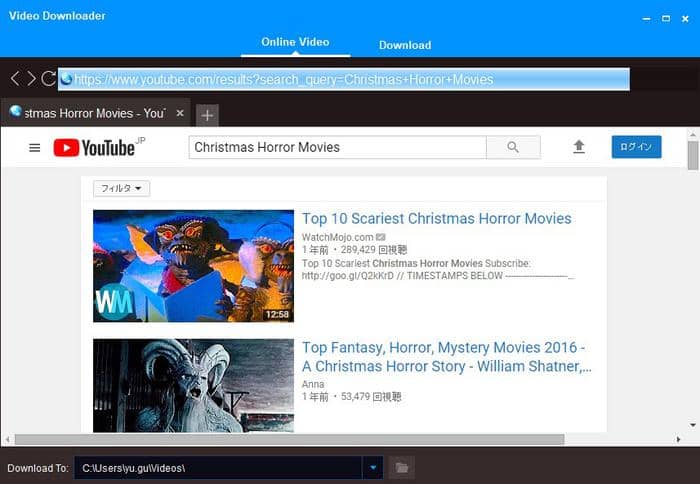Click the horizontal scrollbar thumb
This screenshot has height=484, width=700.
pos(289,439)
